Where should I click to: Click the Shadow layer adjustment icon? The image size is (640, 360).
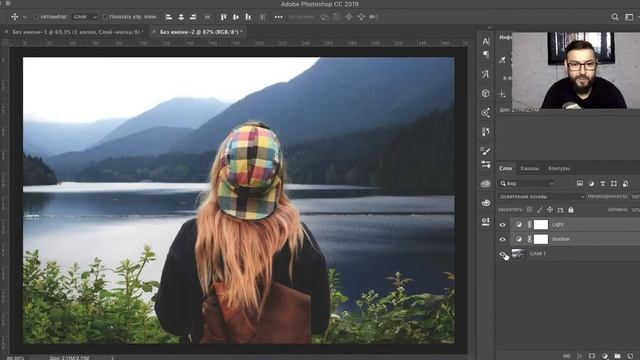(x=519, y=239)
